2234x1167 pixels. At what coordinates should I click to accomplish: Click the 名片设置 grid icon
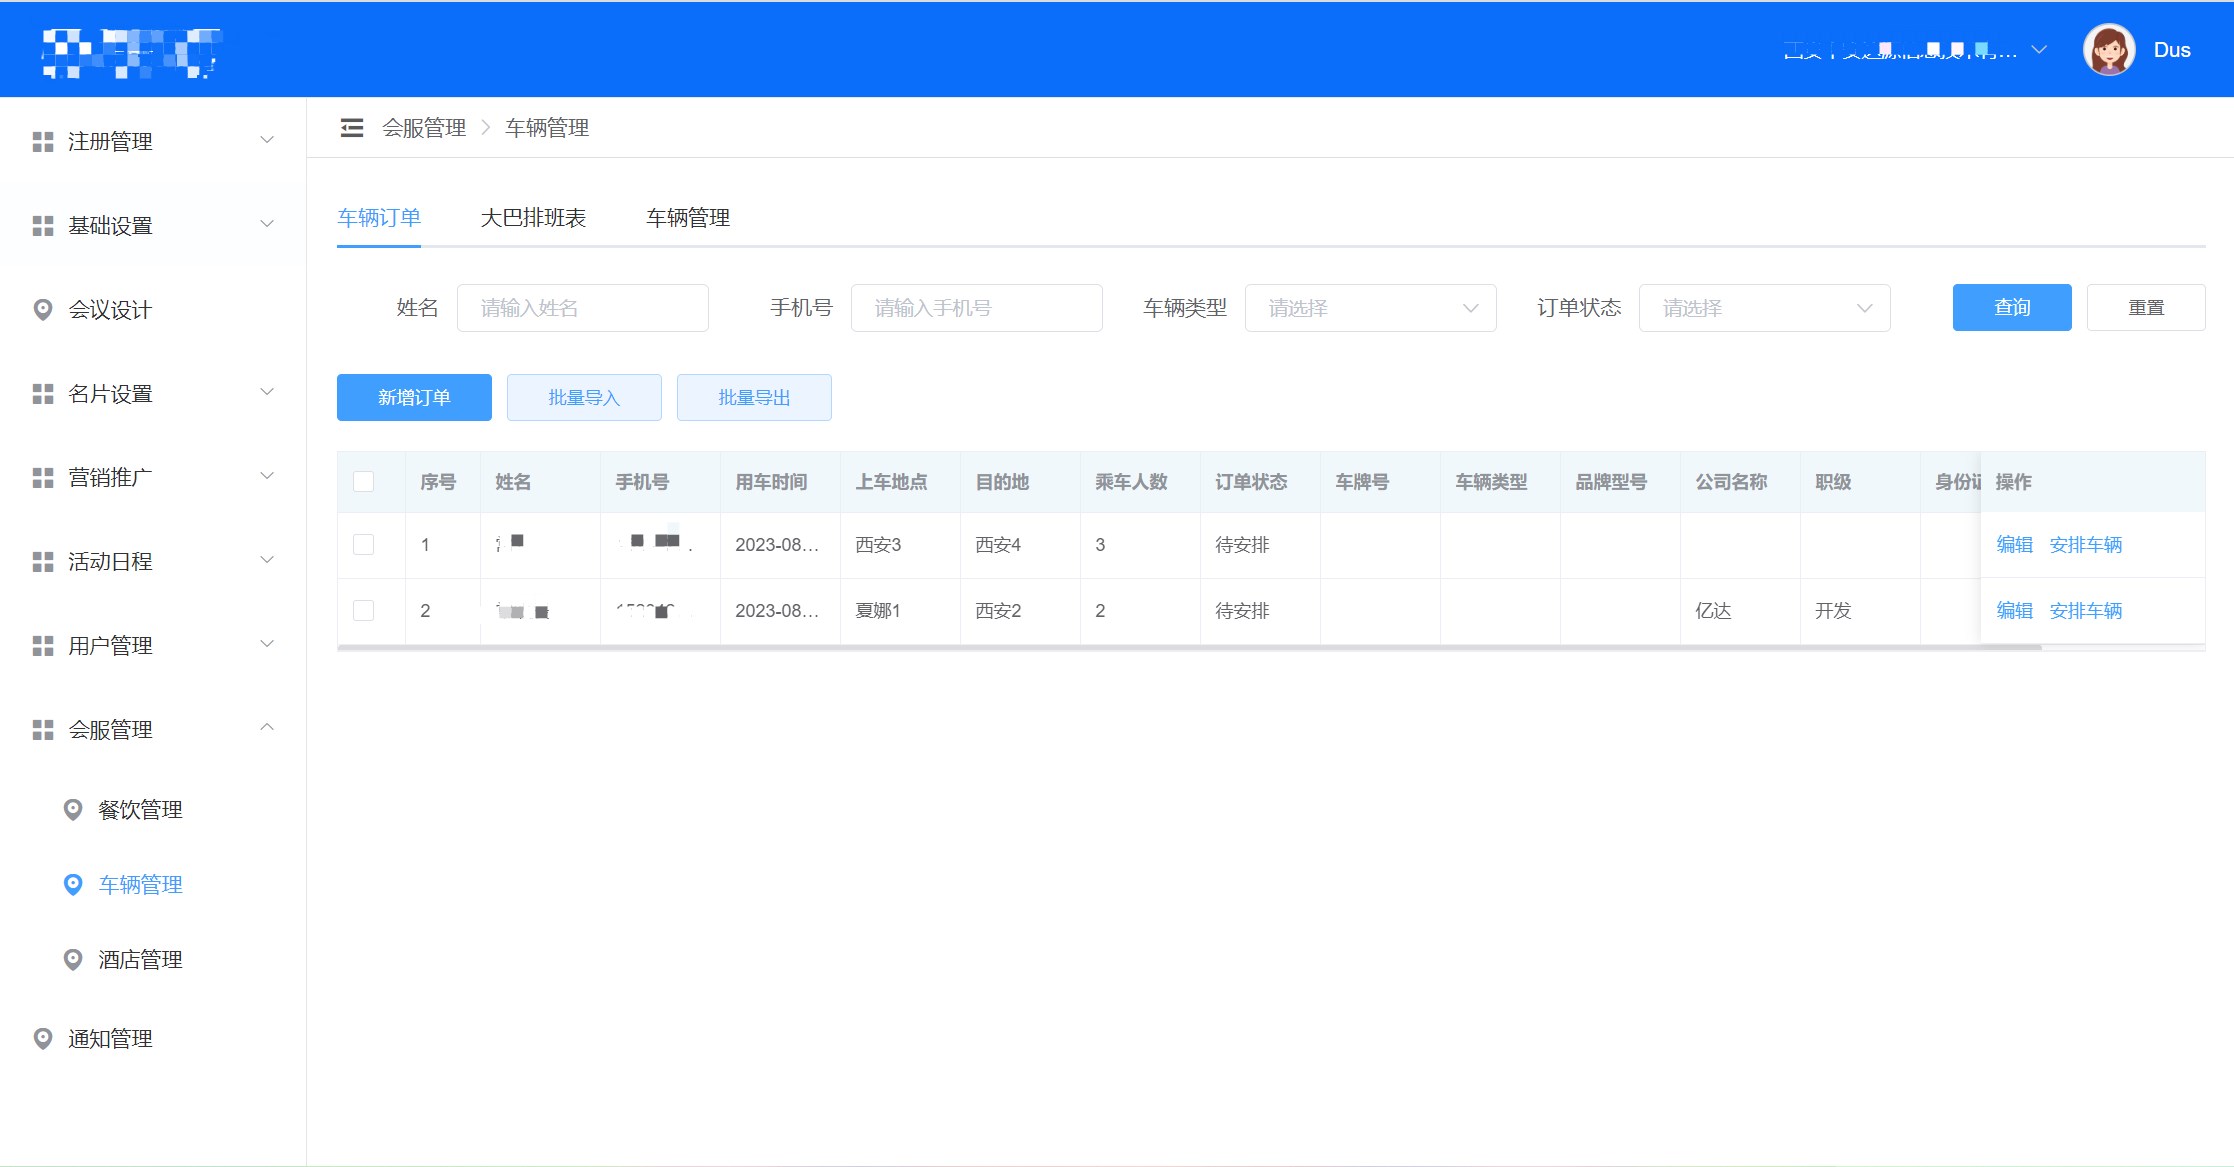coord(43,394)
